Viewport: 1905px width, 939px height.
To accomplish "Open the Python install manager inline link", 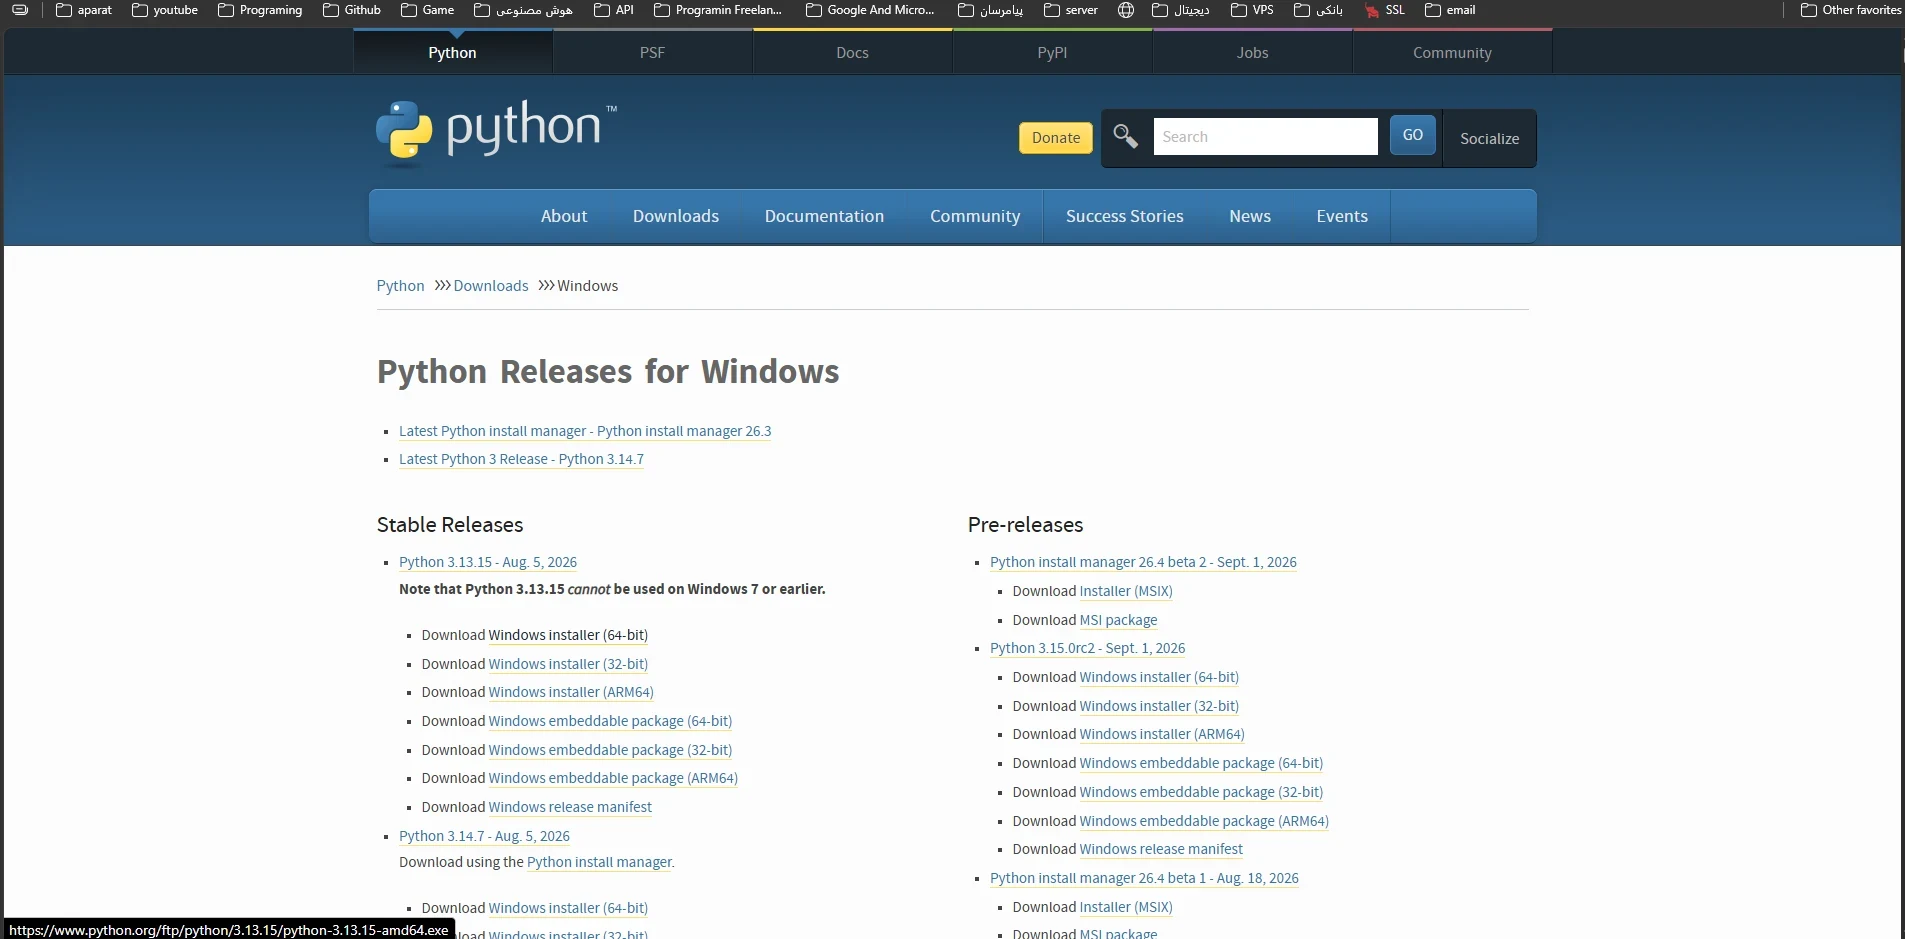I will point(599,862).
